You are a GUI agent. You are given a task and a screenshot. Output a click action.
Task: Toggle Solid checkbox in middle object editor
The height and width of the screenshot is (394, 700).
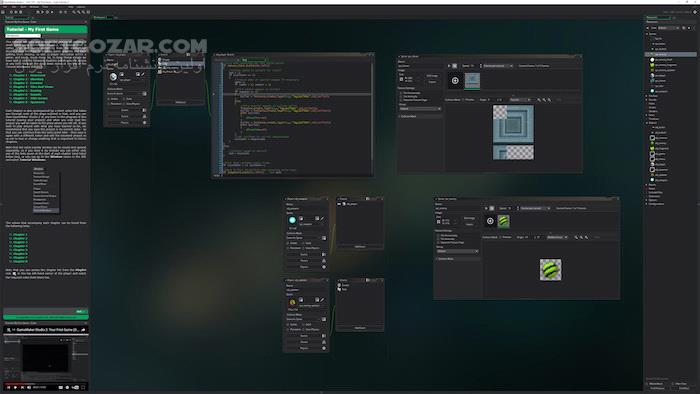tap(304, 243)
